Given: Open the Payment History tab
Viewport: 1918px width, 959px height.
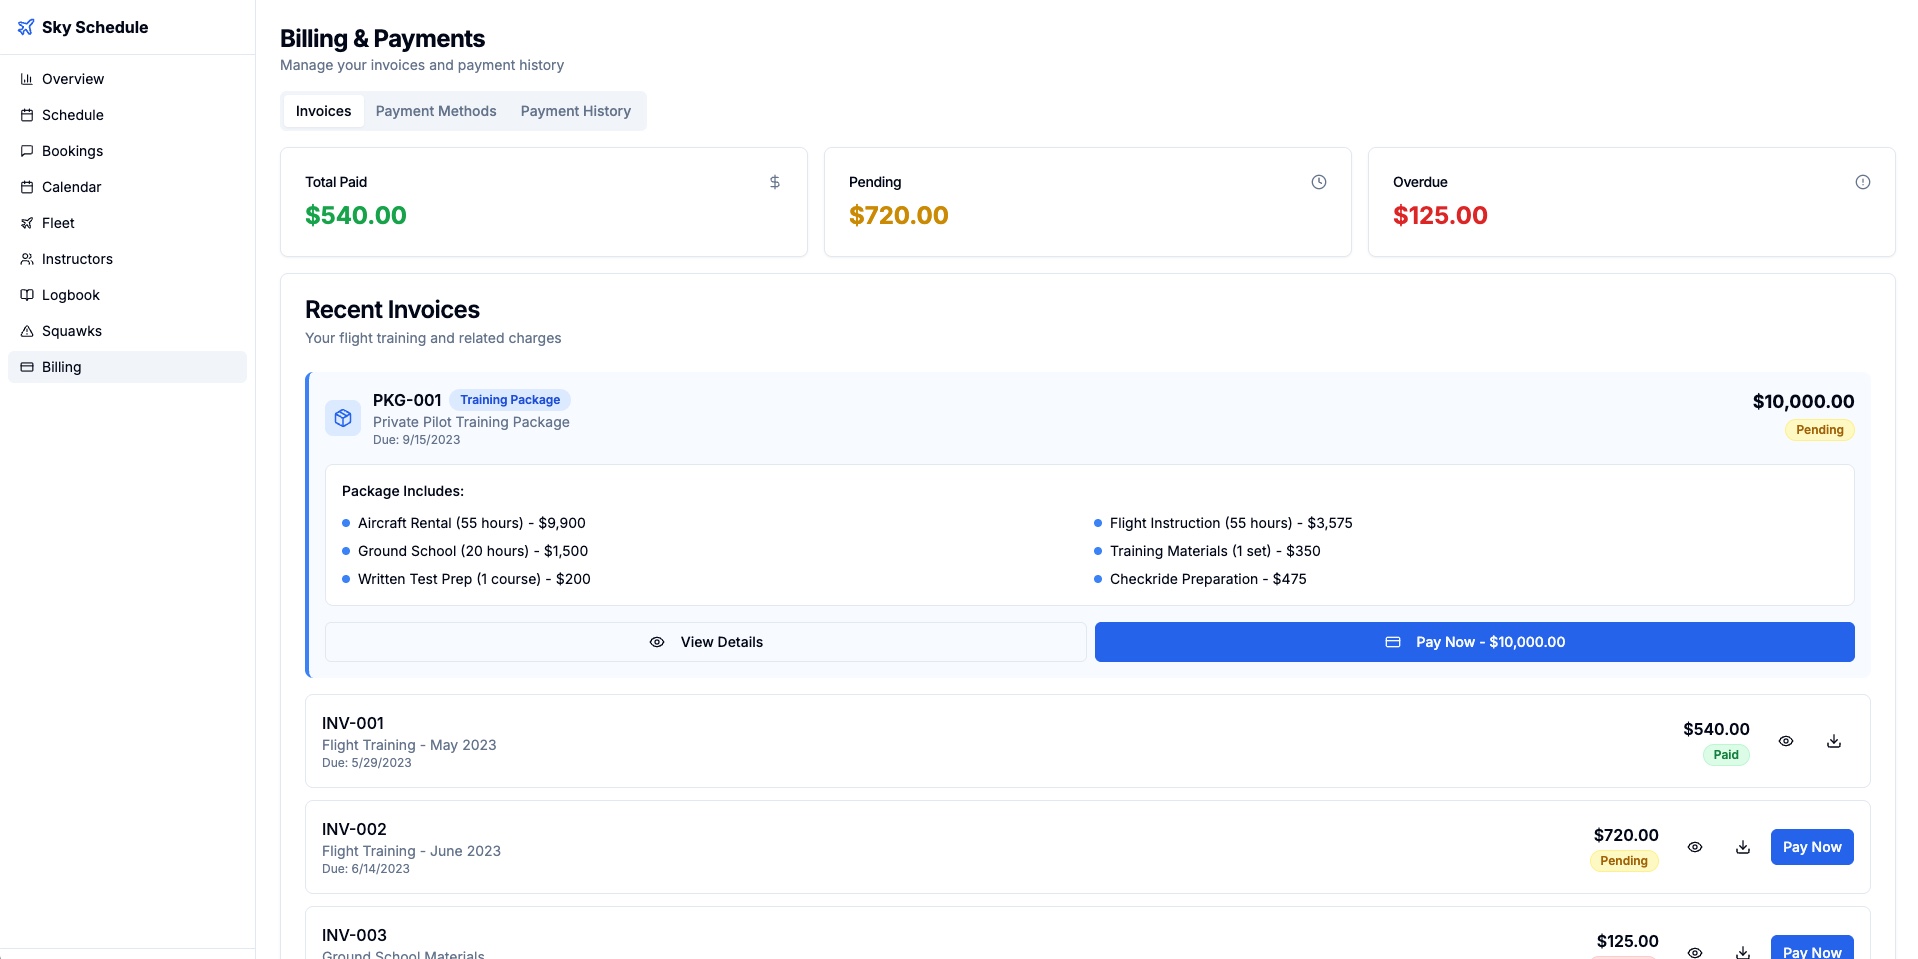Looking at the screenshot, I should click(575, 111).
